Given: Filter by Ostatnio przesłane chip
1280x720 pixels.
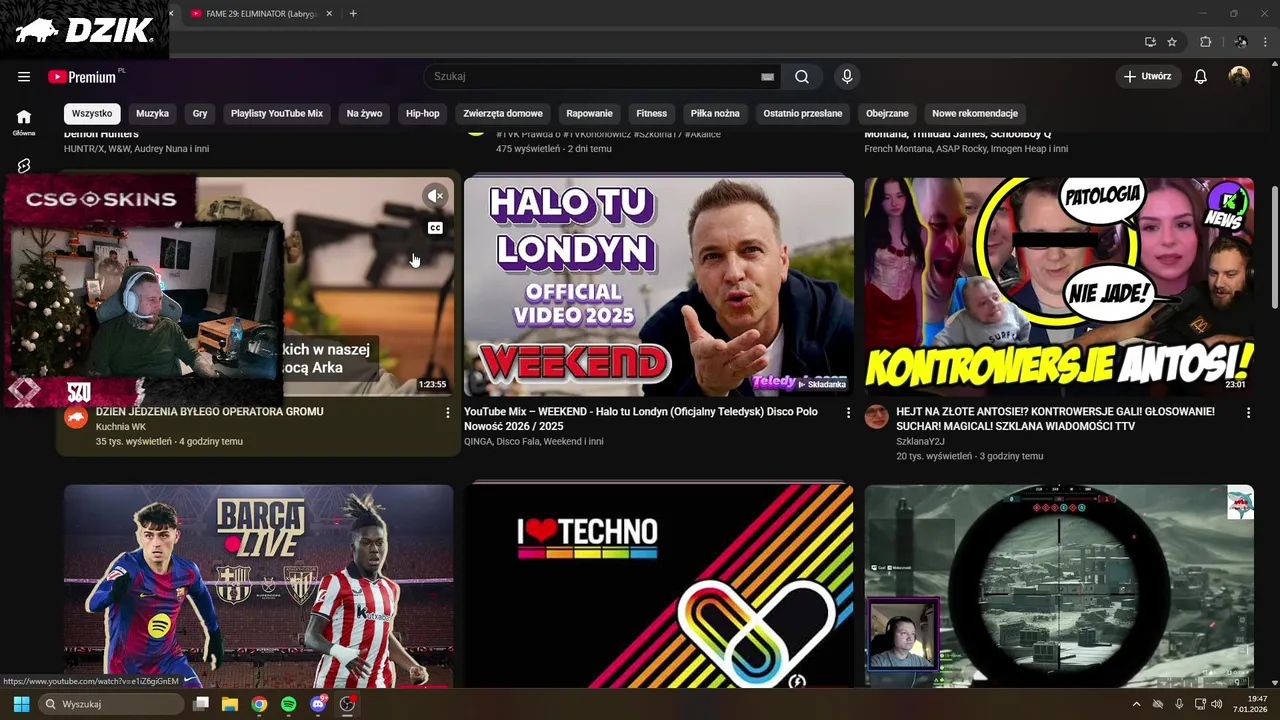Looking at the screenshot, I should point(803,113).
